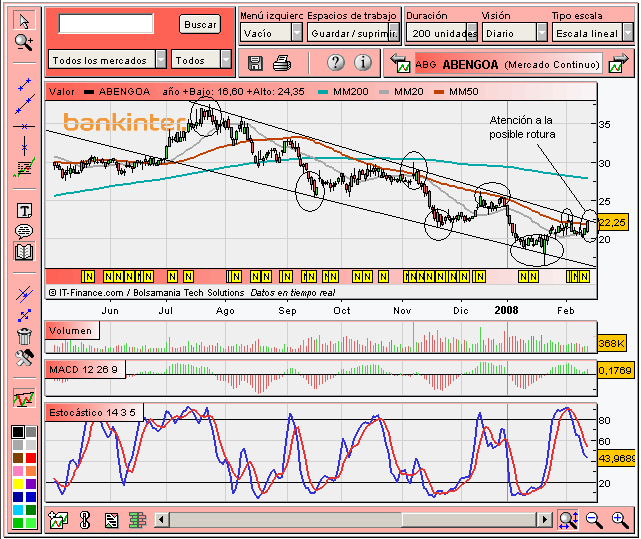Click the trash can delete tool
This screenshot has width=642, height=539.
pos(24,336)
